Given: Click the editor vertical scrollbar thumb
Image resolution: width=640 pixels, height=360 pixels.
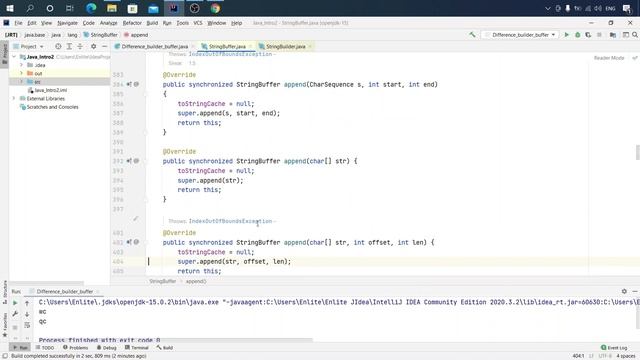Looking at the screenshot, I should click(x=638, y=152).
